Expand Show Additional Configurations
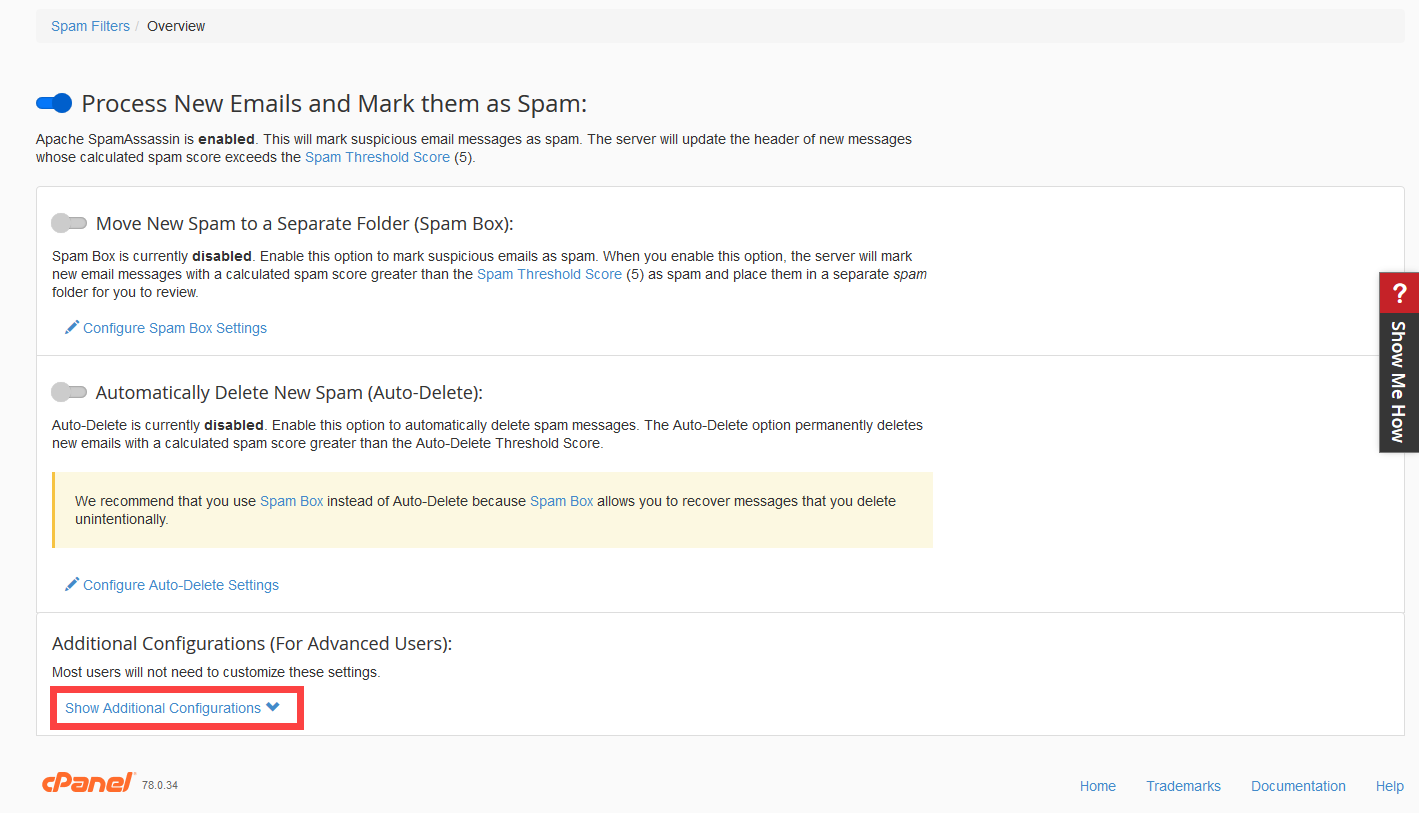Viewport: 1419px width, 813px height. [x=163, y=708]
